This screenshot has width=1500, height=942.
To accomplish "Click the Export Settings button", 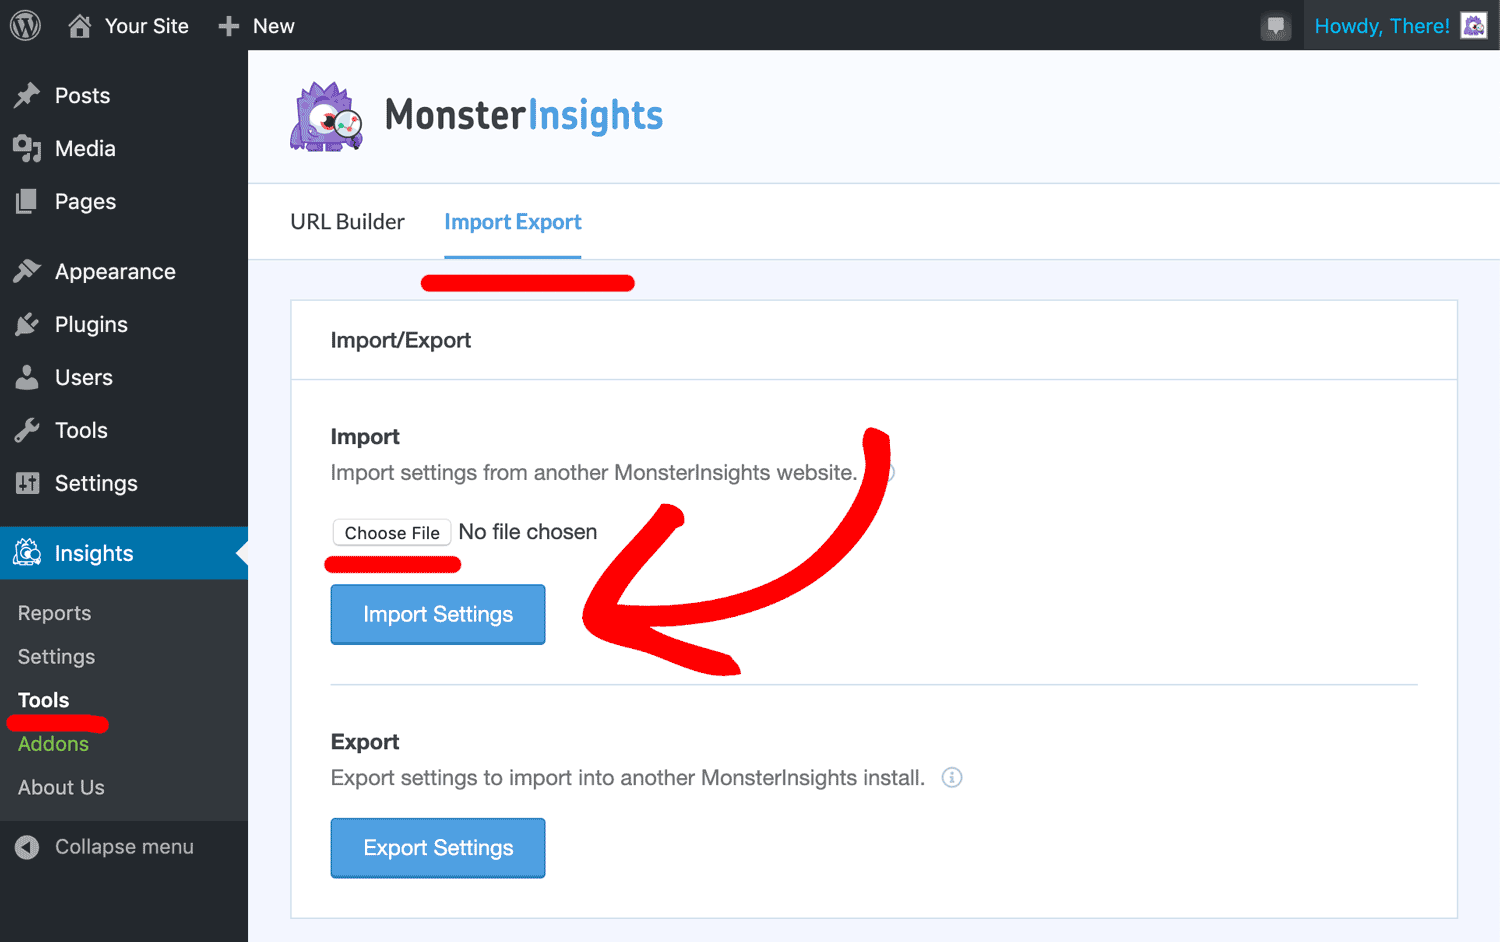I will [x=437, y=848].
